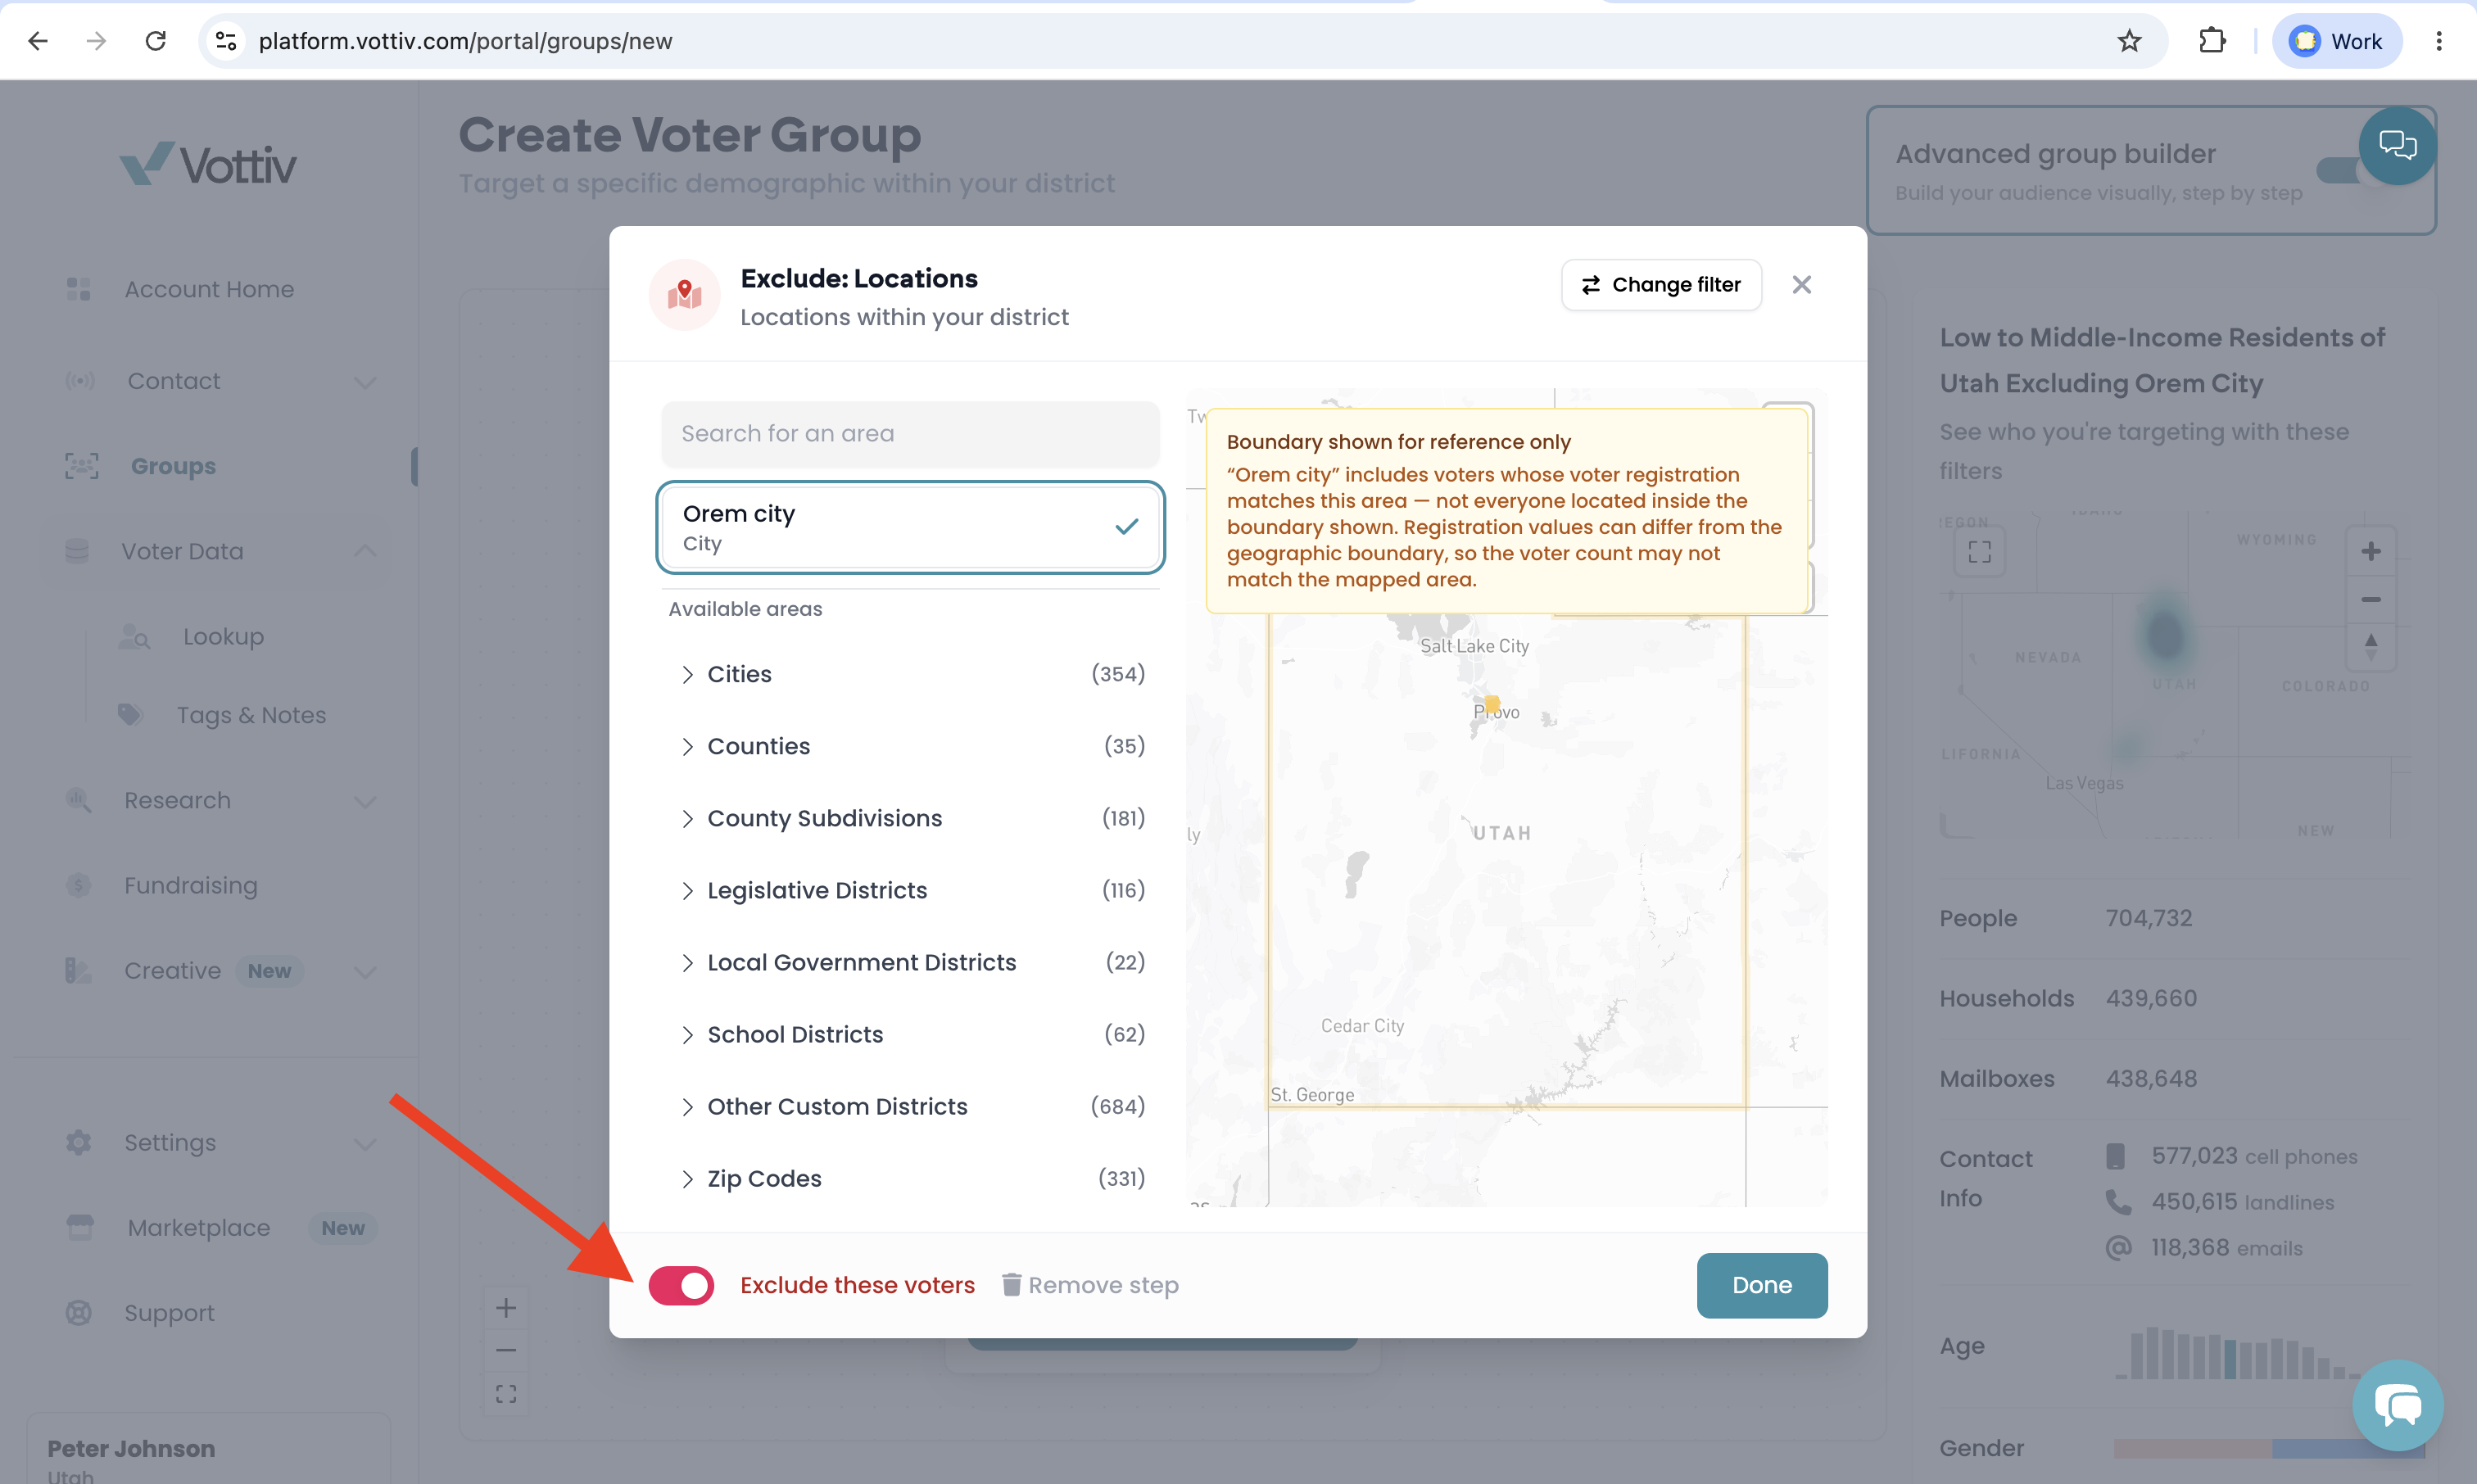Click the Account Home grid icon
This screenshot has width=2477, height=1484.
point(78,289)
